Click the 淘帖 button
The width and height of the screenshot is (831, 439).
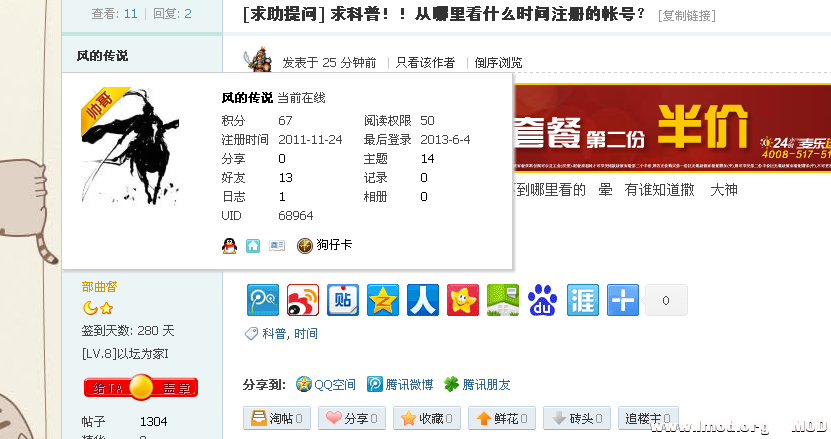pos(277,418)
